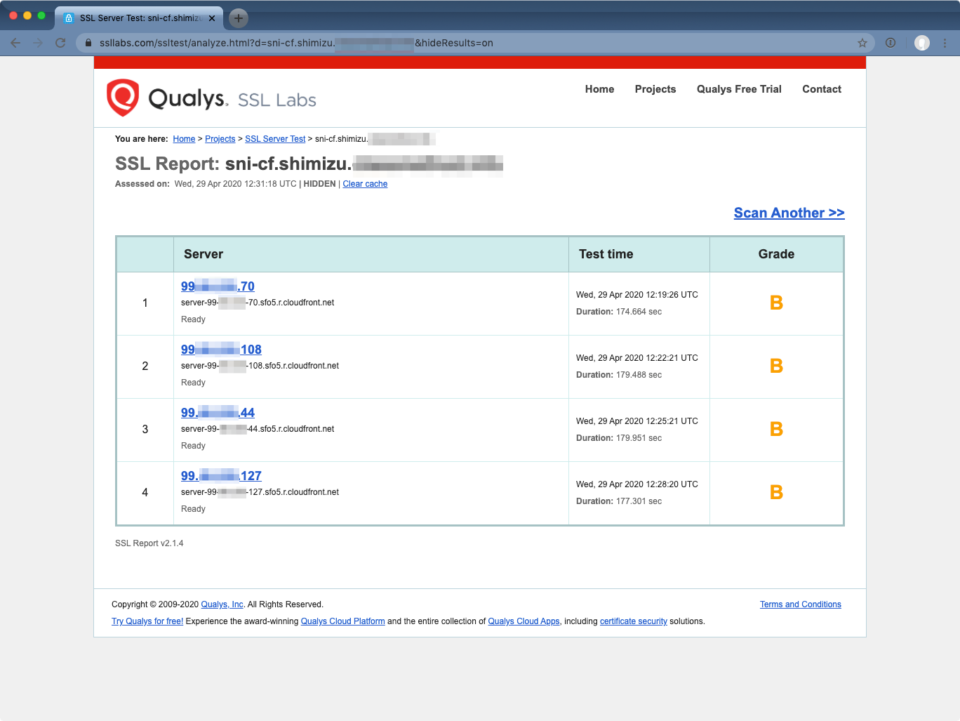Click the bookmark star icon
The height and width of the screenshot is (721, 960).
coord(862,43)
